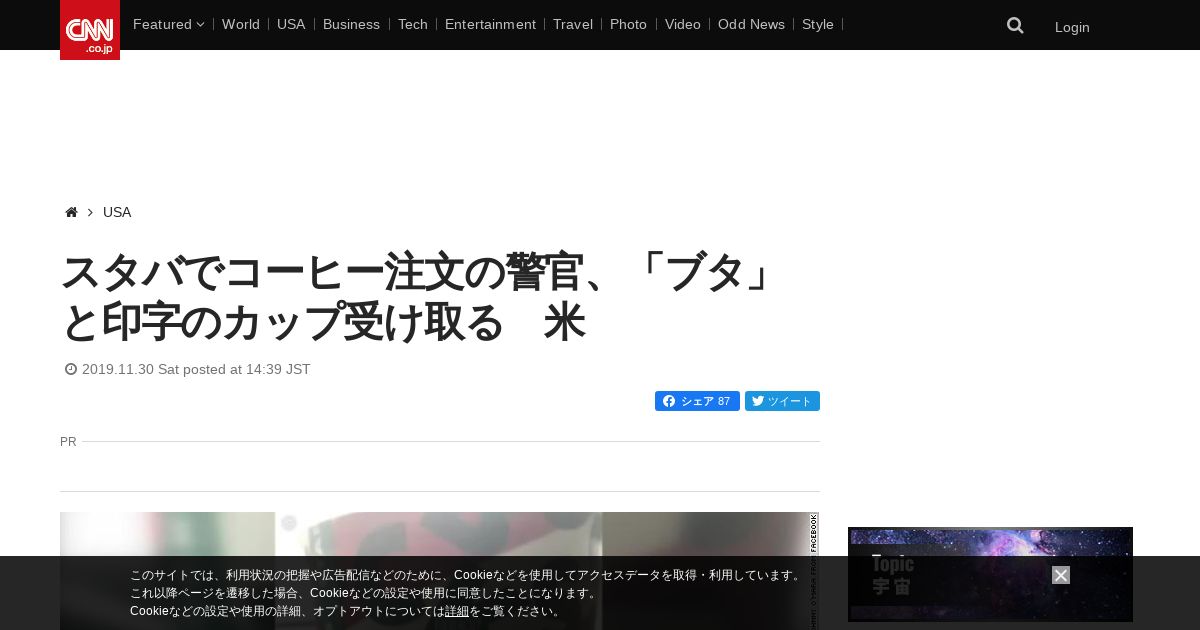
Task: Open the World section
Action: 241,24
